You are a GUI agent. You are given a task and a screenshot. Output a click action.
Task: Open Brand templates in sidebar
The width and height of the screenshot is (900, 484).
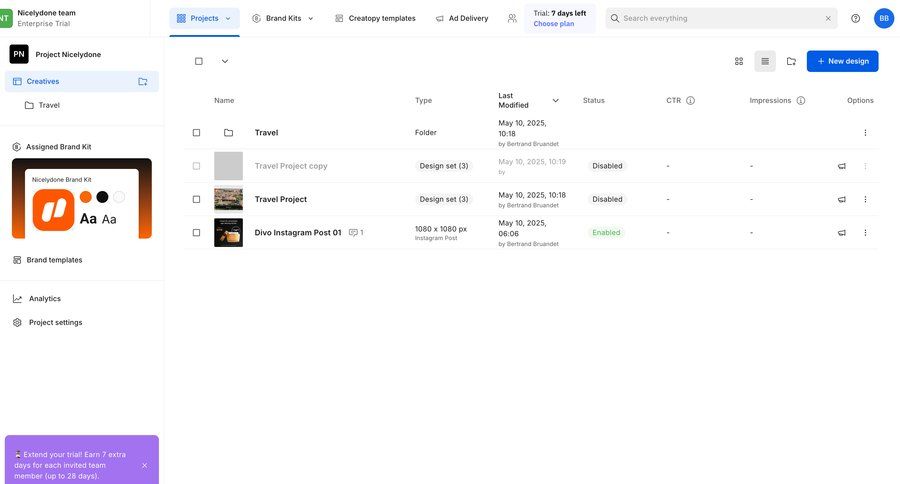pos(48,260)
